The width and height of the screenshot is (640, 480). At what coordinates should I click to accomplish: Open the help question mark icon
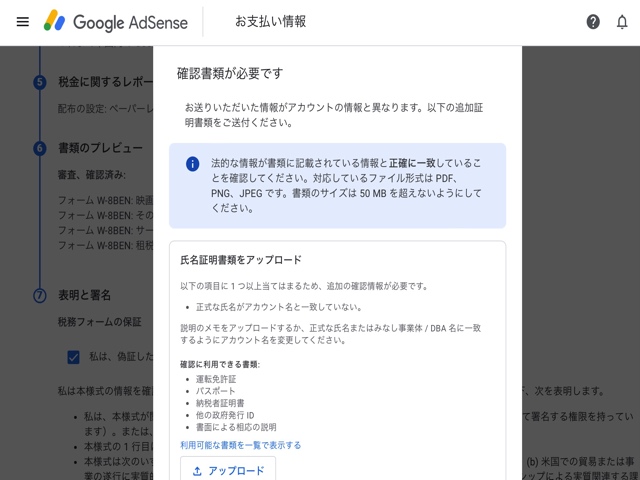[x=593, y=21]
